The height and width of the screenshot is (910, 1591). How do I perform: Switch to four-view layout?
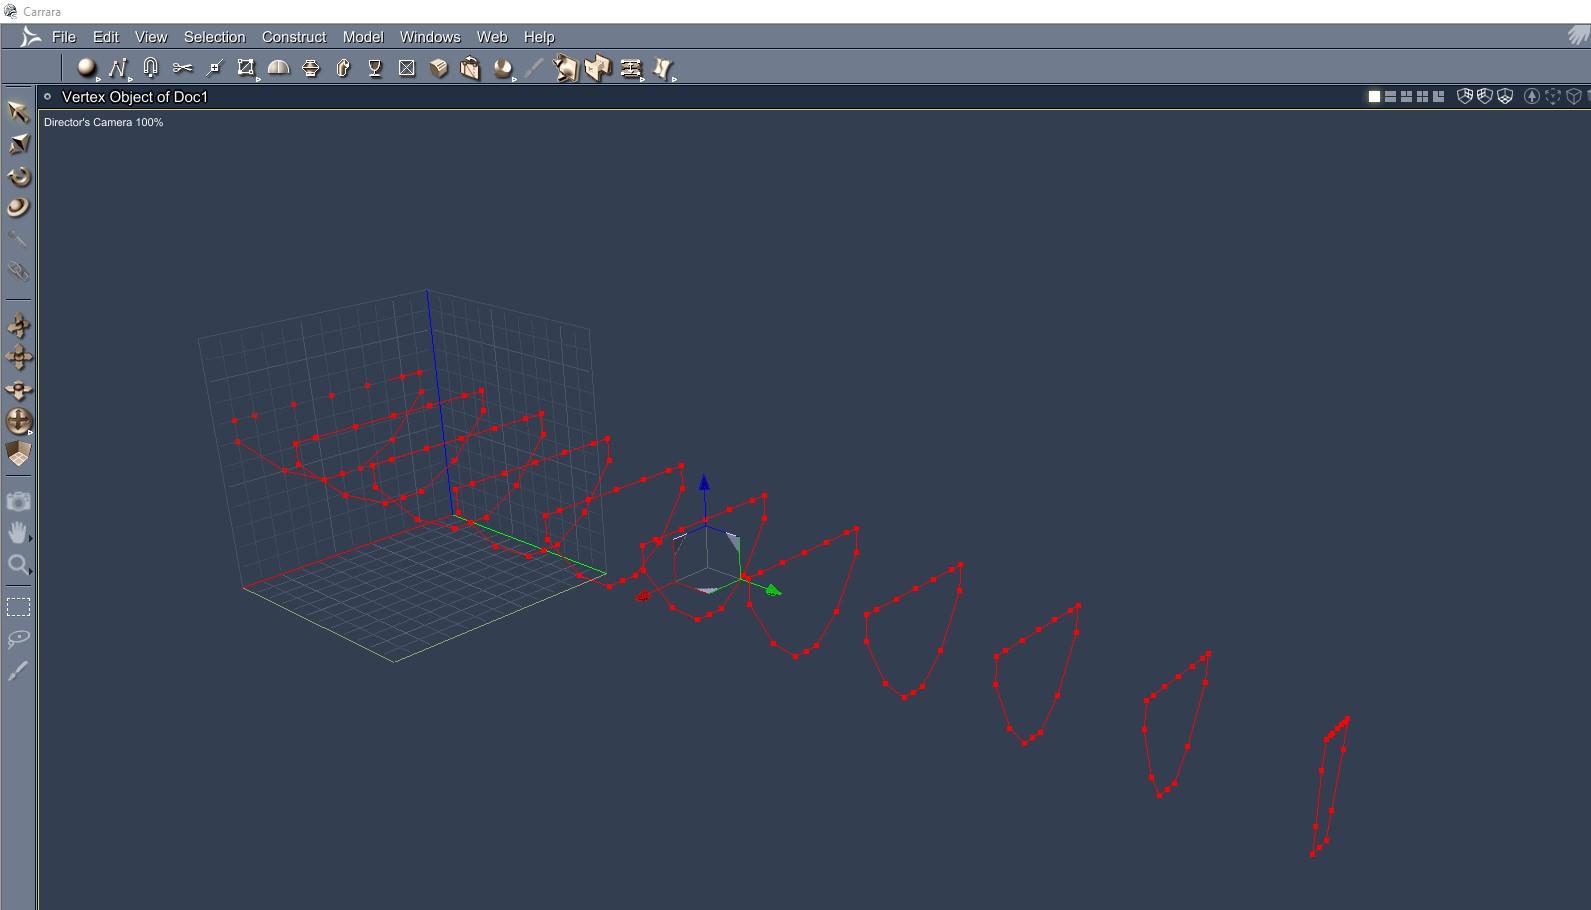pos(1422,97)
